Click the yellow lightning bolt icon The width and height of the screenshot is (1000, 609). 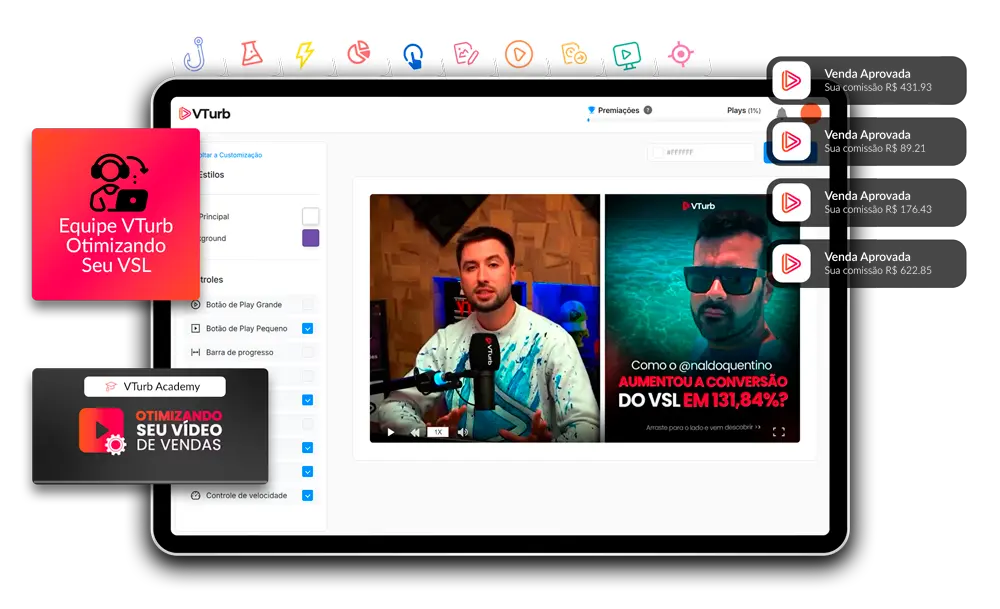pyautogui.click(x=305, y=54)
